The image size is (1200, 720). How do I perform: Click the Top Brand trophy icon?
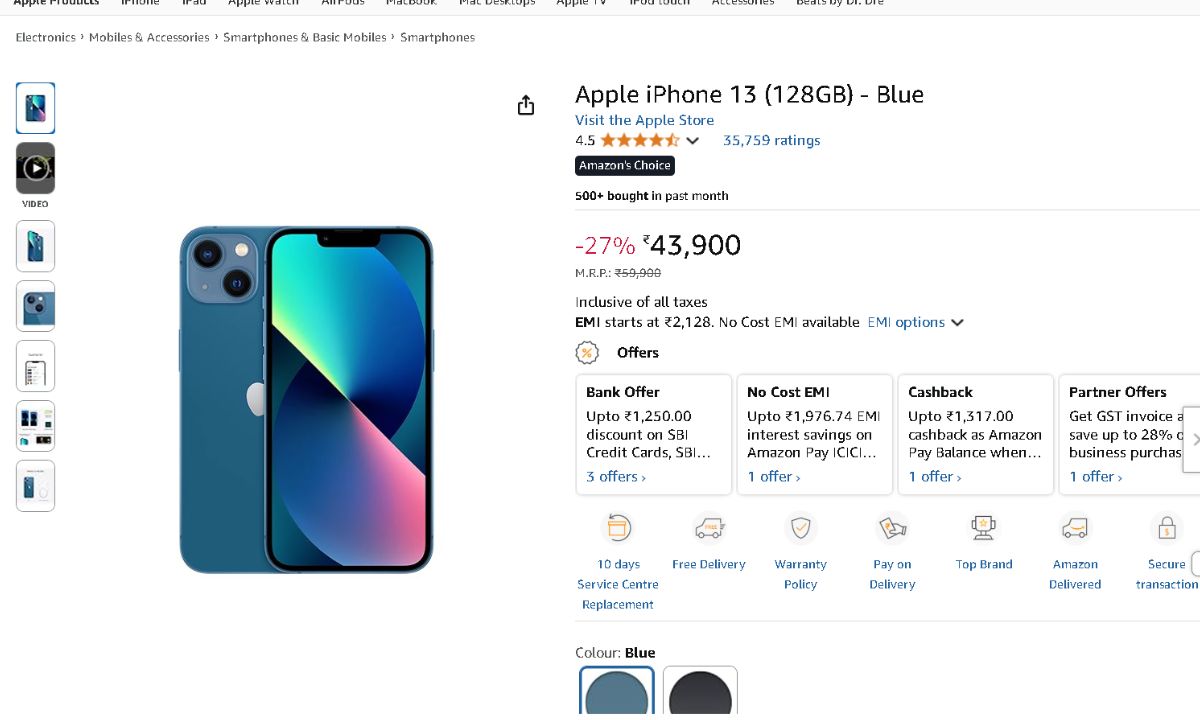coord(984,528)
